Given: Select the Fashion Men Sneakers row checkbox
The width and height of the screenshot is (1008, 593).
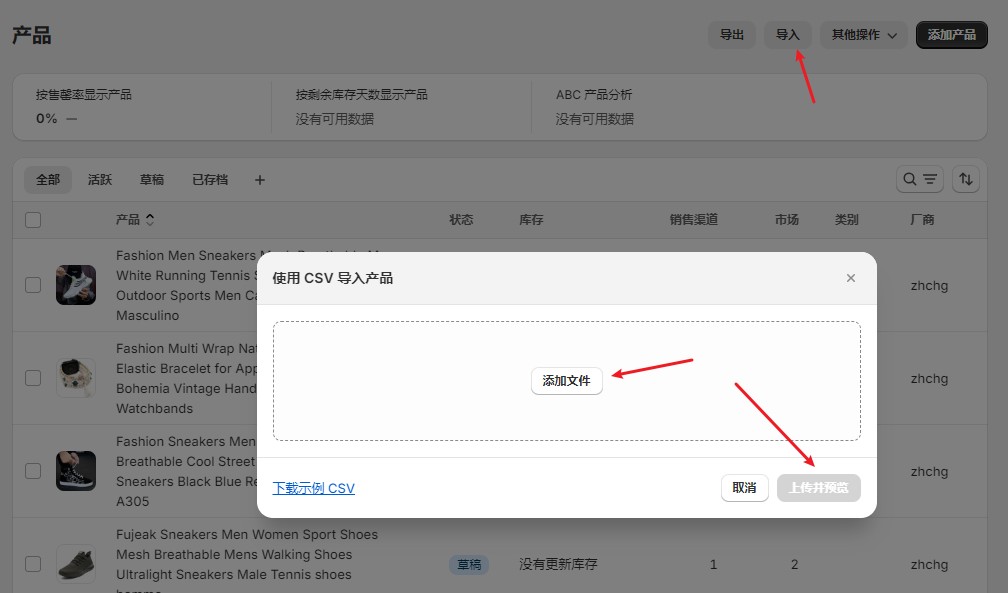Looking at the screenshot, I should tap(33, 285).
